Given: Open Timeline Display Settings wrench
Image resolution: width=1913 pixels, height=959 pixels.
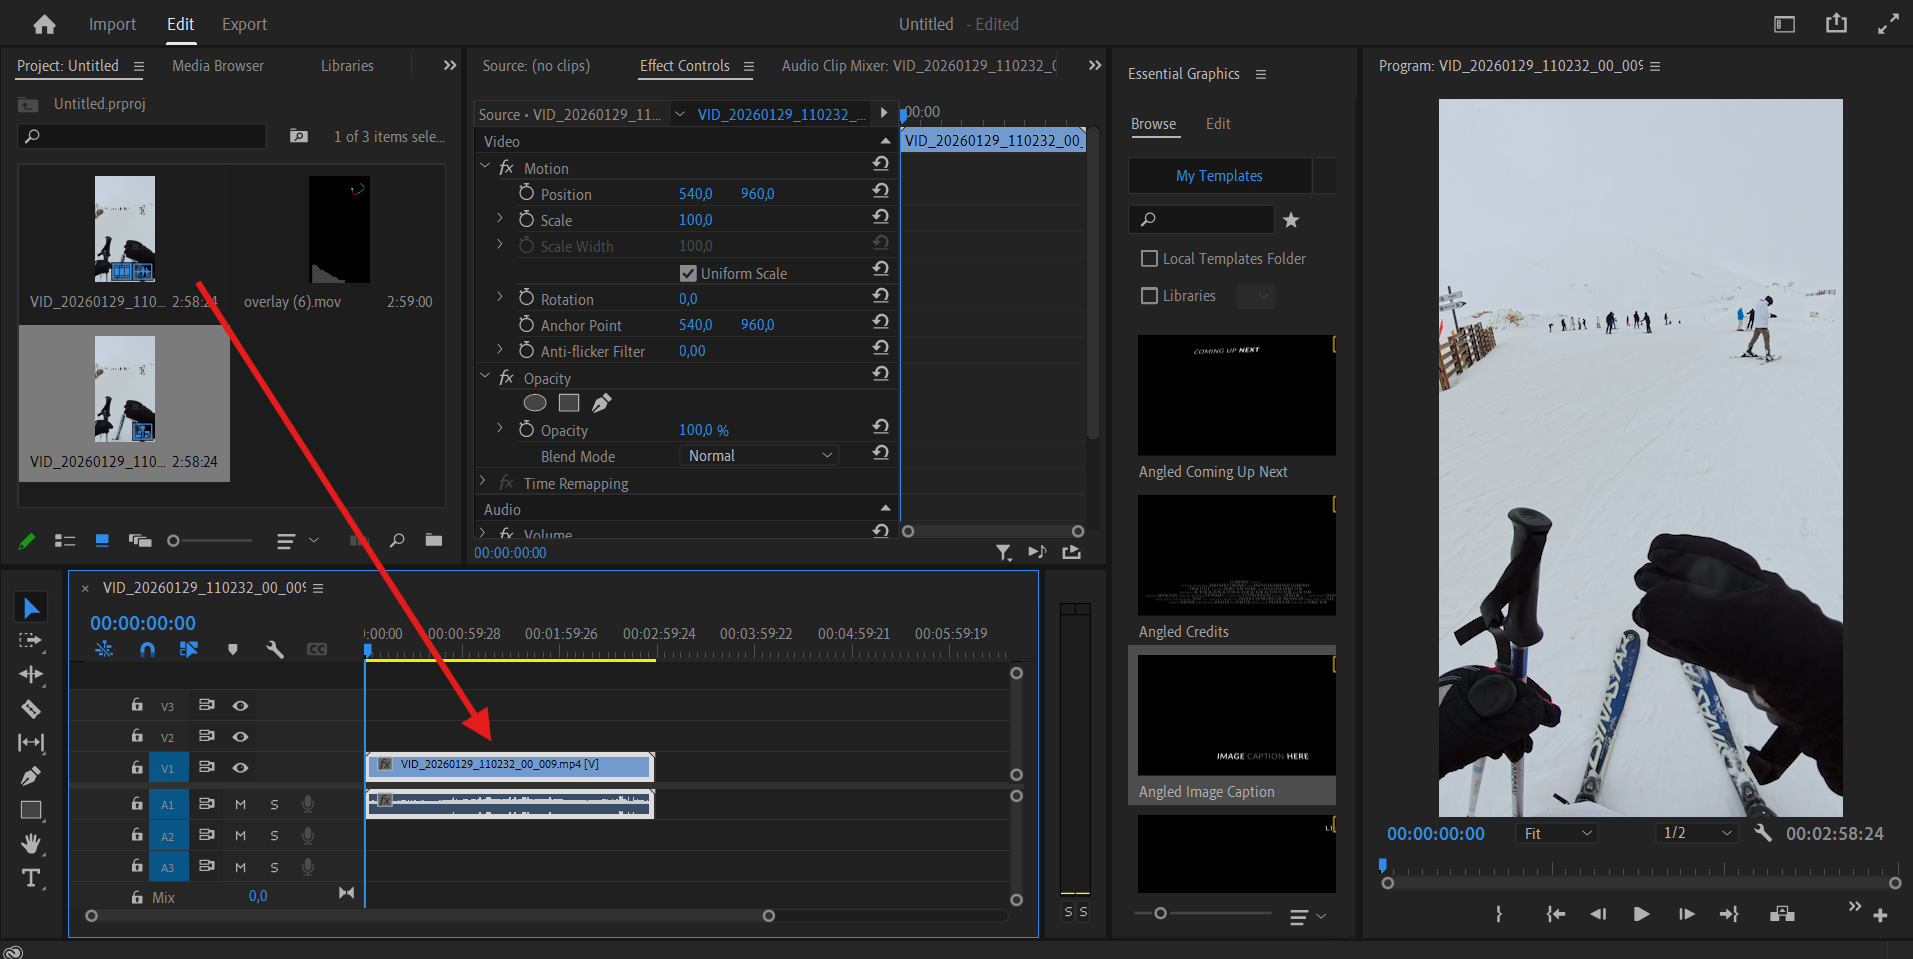Looking at the screenshot, I should [x=275, y=649].
